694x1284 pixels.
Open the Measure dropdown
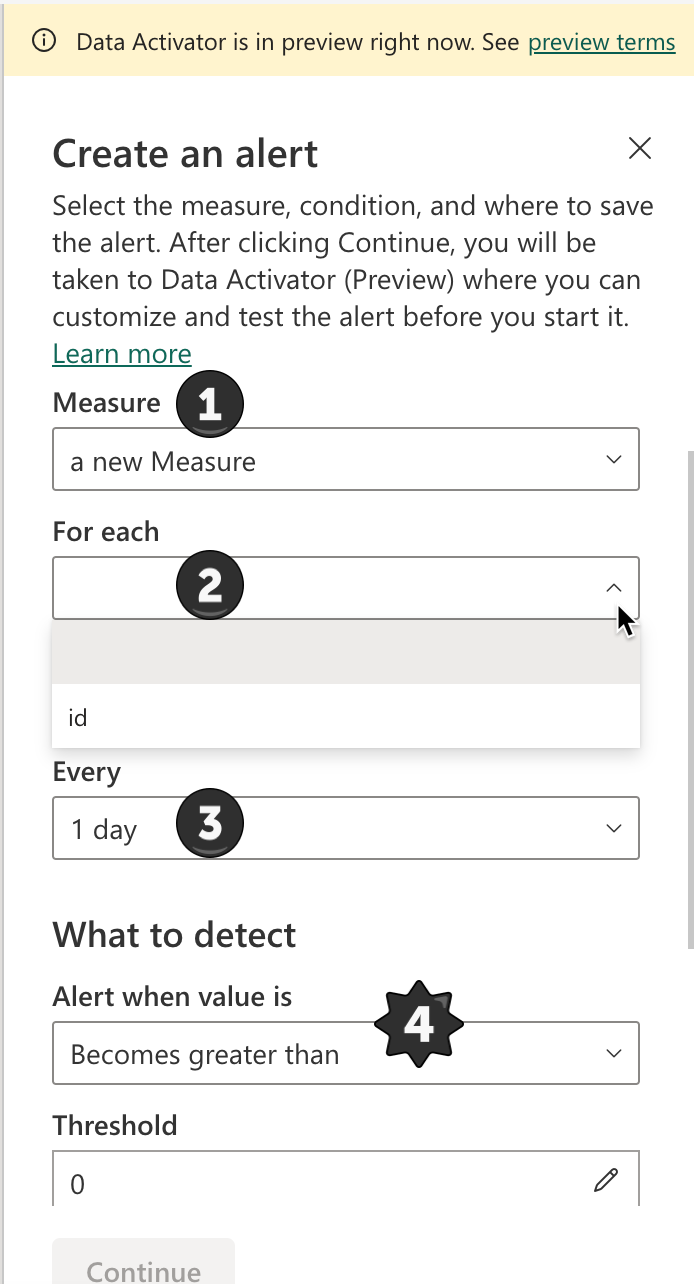pyautogui.click(x=613, y=459)
